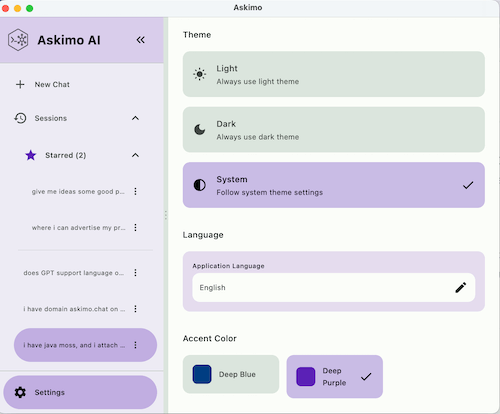Click the Askimo AI hexagon logo
The height and width of the screenshot is (414, 500).
[18, 40]
